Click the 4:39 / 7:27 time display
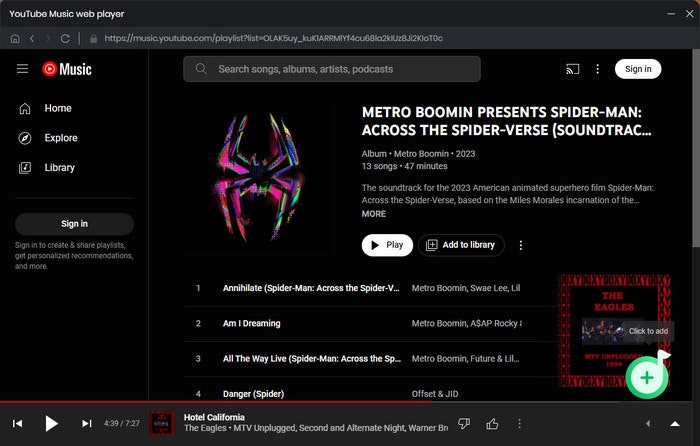Viewport: 700px width, 446px height. point(121,423)
